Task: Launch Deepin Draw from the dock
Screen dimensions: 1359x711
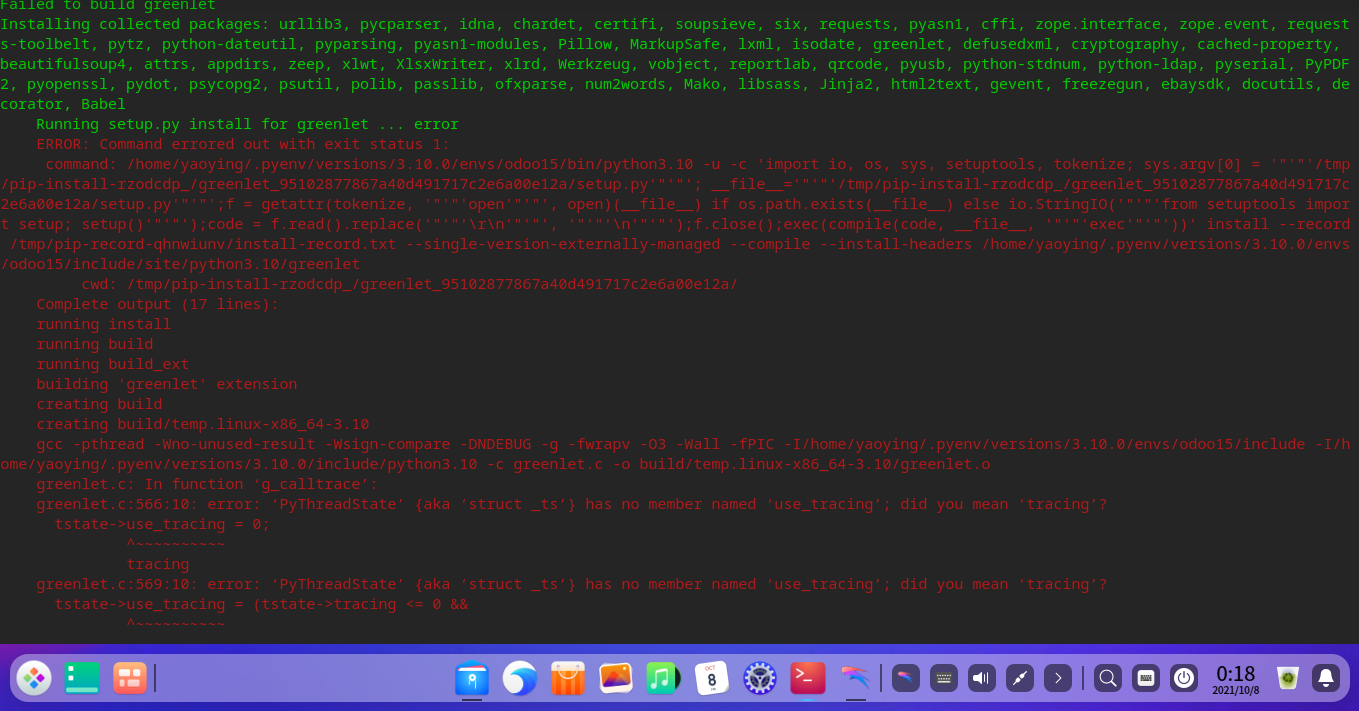Action: (855, 678)
